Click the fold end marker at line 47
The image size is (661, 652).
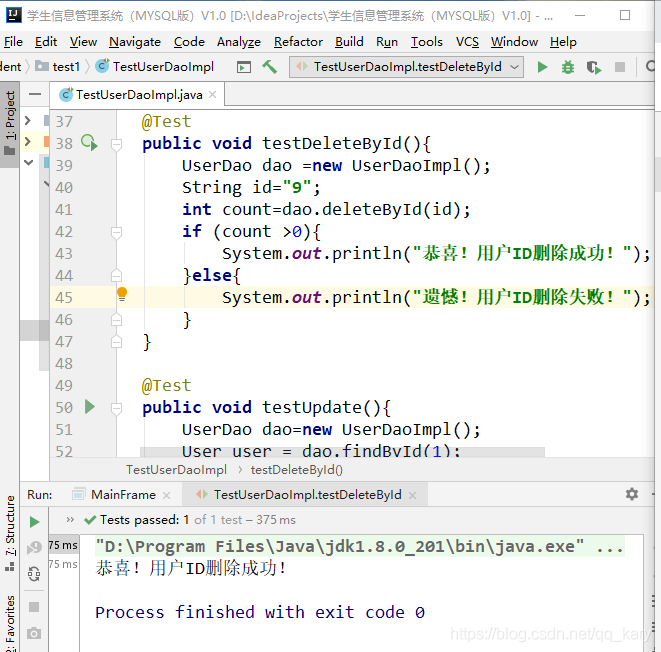tap(116, 341)
